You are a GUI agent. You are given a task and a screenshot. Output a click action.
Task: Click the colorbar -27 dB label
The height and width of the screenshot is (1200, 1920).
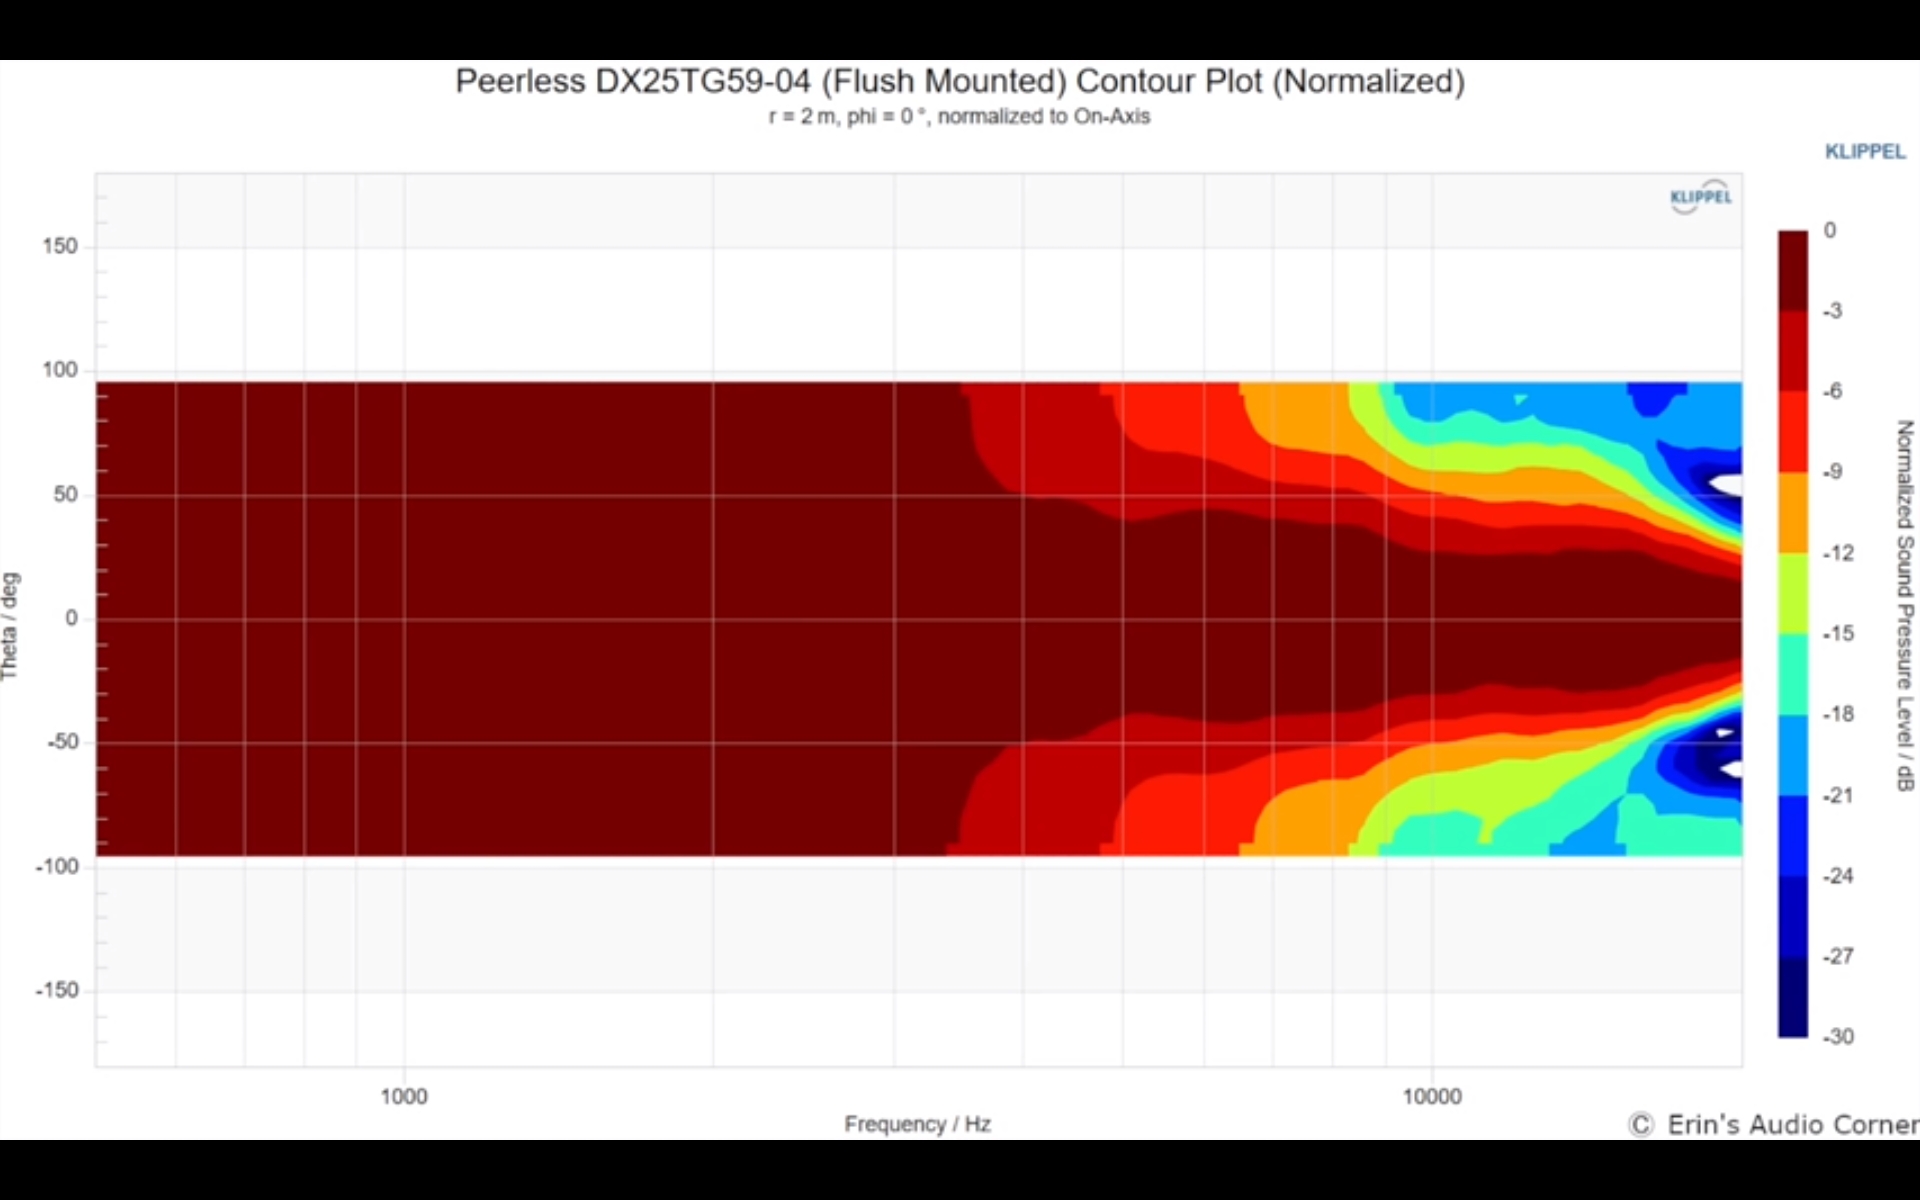(x=1838, y=956)
